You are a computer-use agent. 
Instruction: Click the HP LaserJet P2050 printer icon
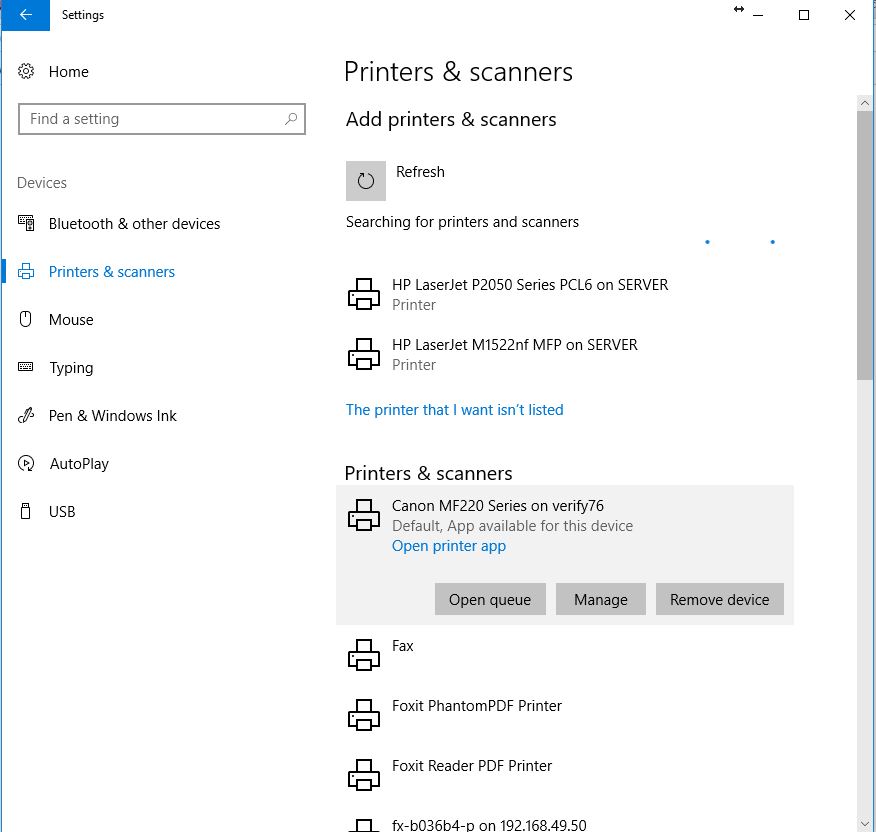coord(364,294)
